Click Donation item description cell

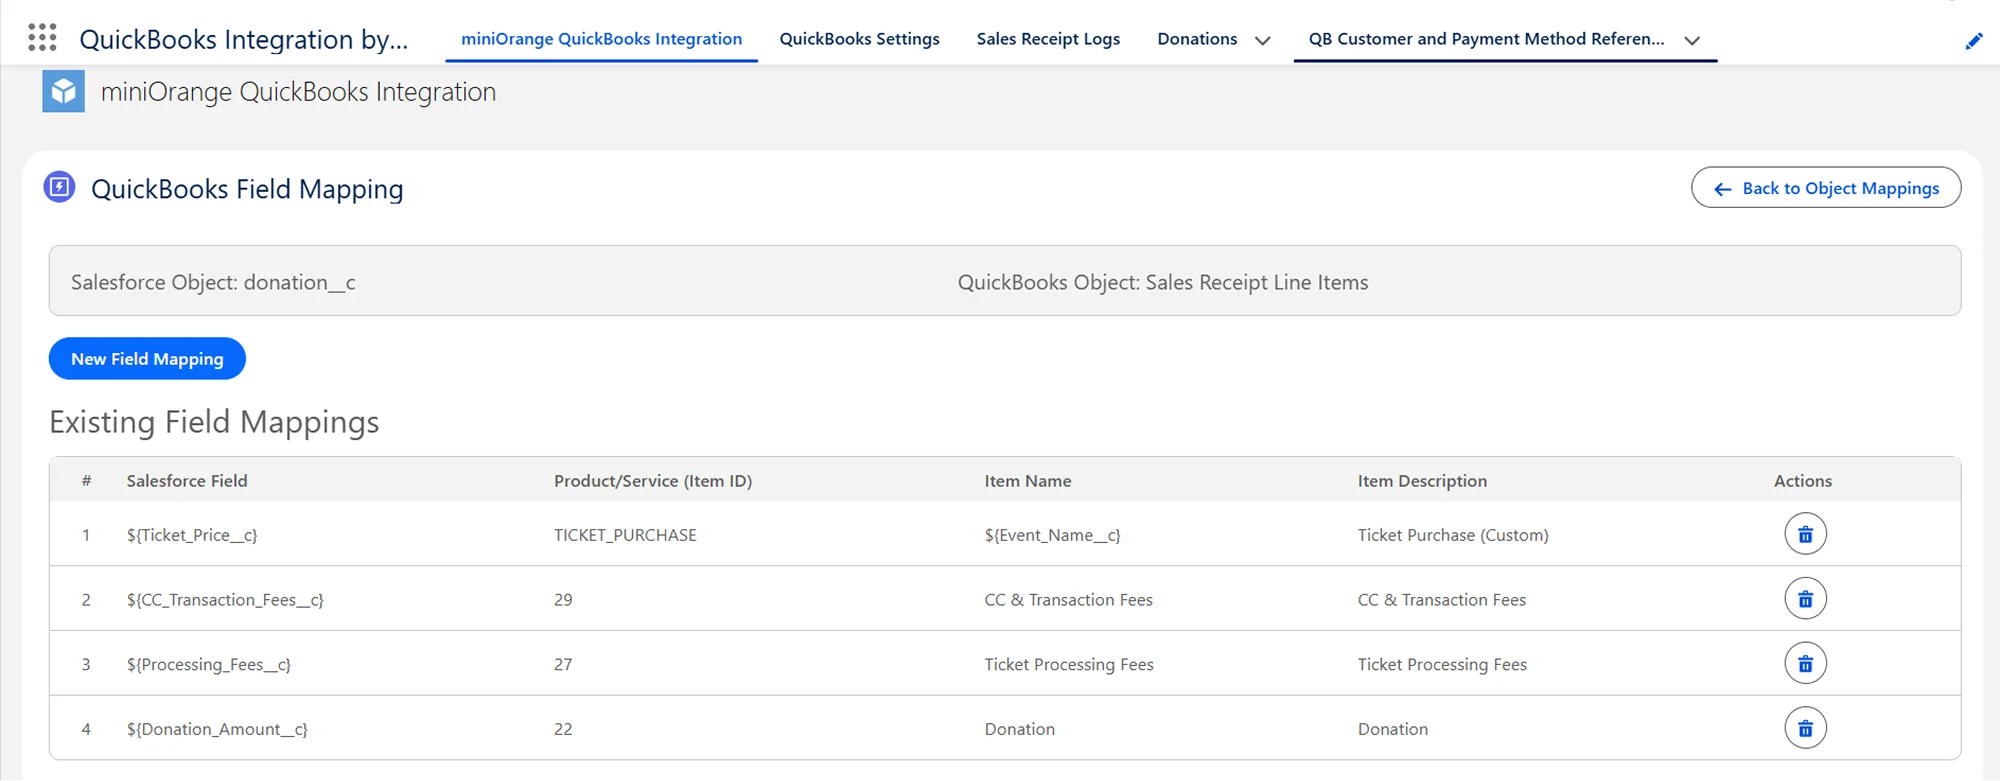[x=1392, y=730]
